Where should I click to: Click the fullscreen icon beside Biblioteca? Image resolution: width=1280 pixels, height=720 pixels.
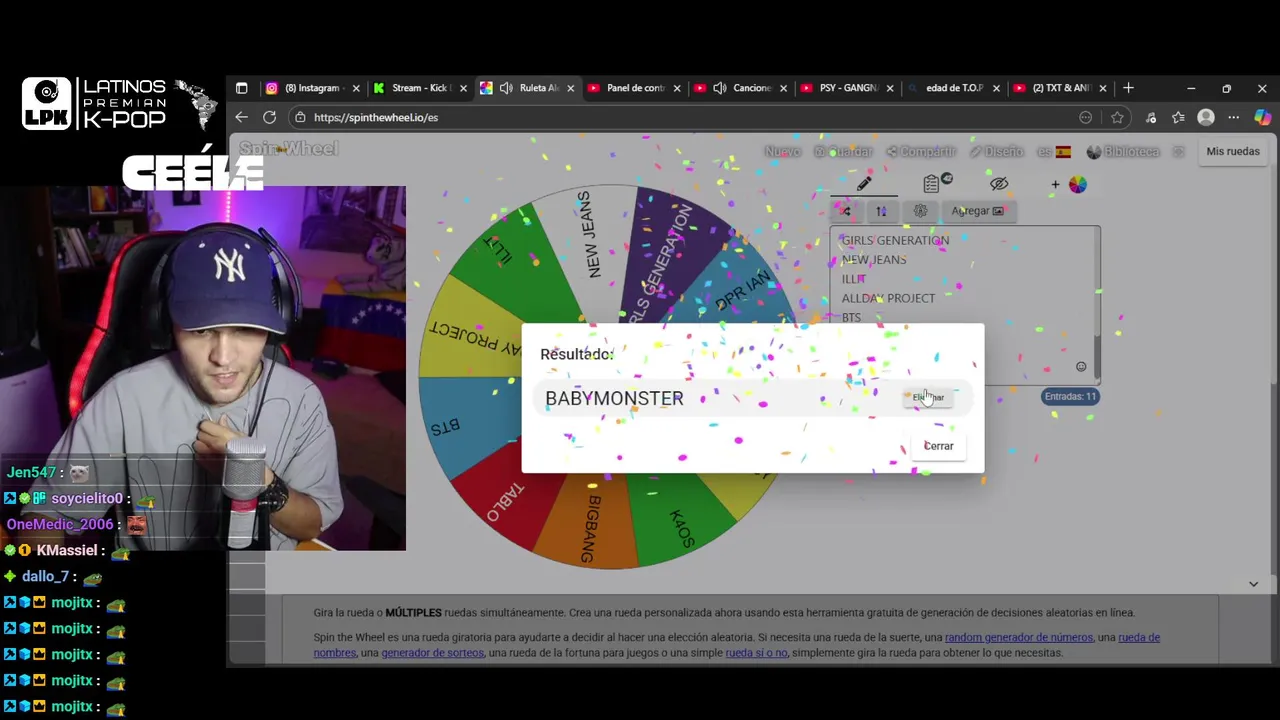[1178, 152]
